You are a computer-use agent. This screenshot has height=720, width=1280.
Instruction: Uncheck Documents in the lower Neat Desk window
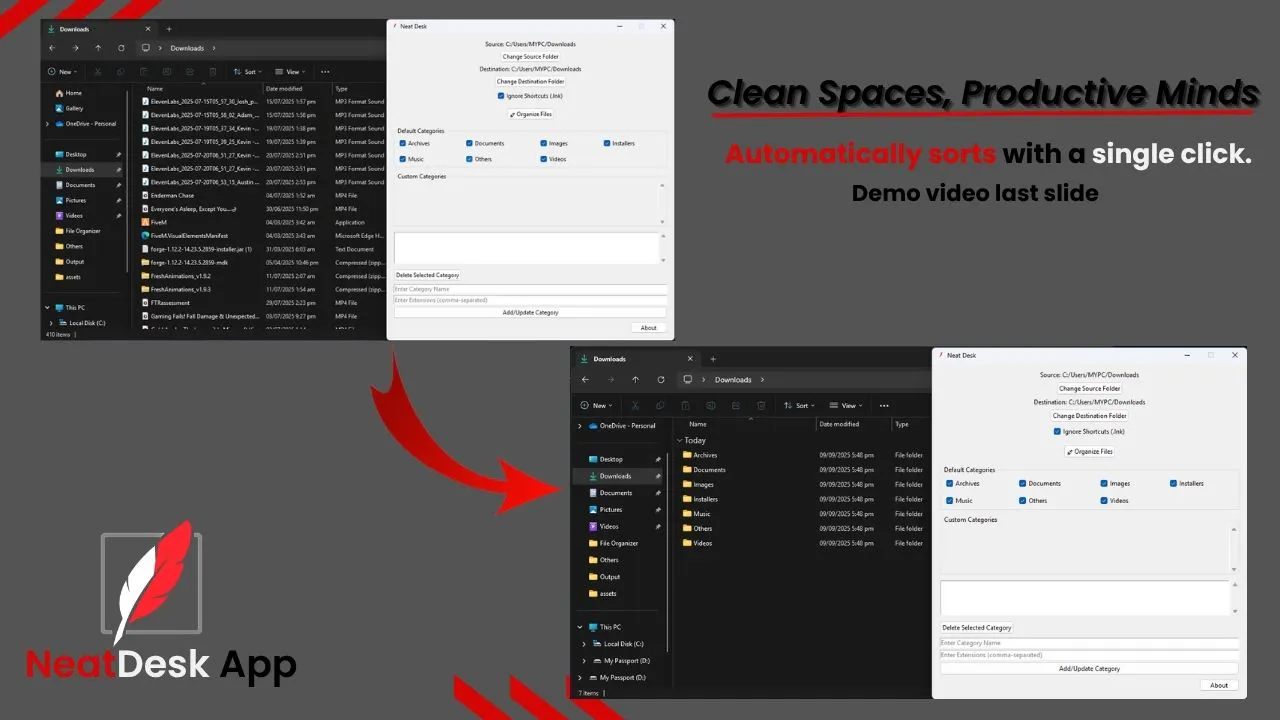pos(1023,484)
